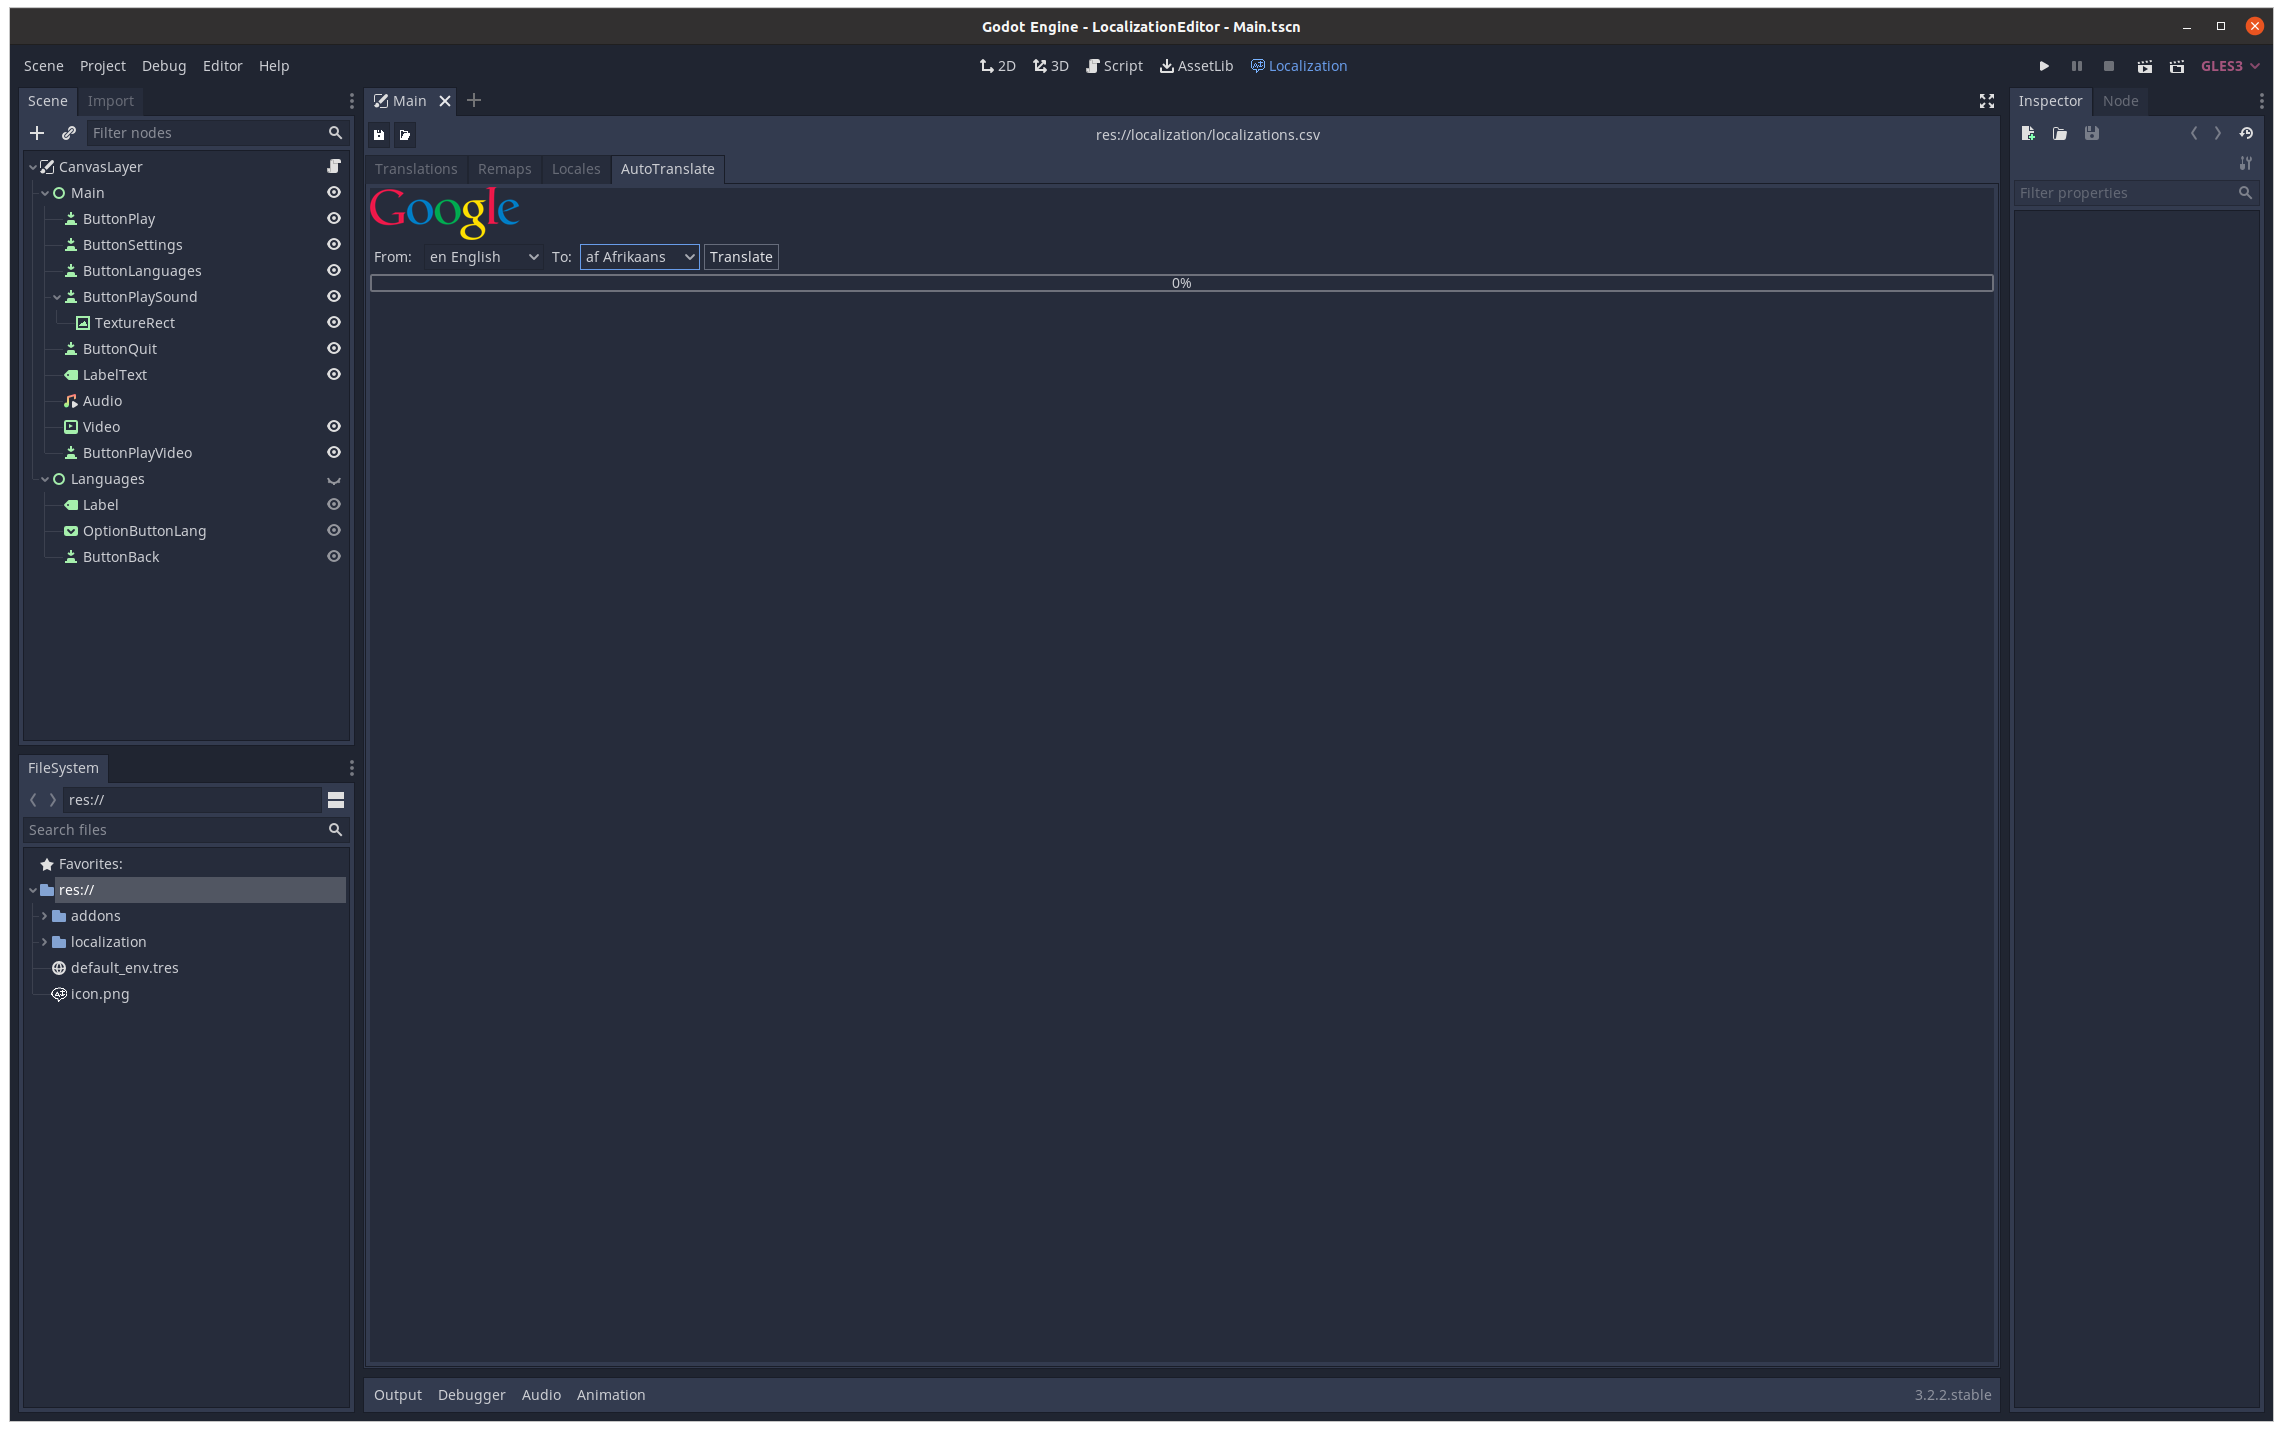
Task: Switch to the Locales tab
Action: (575, 169)
